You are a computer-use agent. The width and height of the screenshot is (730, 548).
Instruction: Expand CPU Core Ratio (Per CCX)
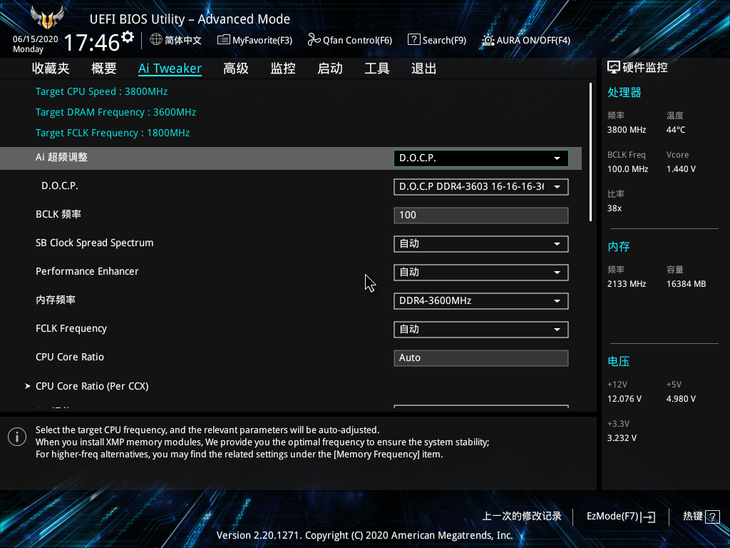(x=91, y=386)
